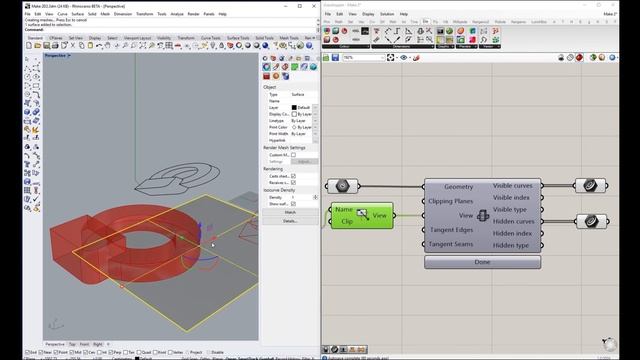Image resolution: width=640 pixels, height=360 pixels.
Task: Click the green Open file icon on Grasshopper canvas toolbar
Action: [326, 58]
